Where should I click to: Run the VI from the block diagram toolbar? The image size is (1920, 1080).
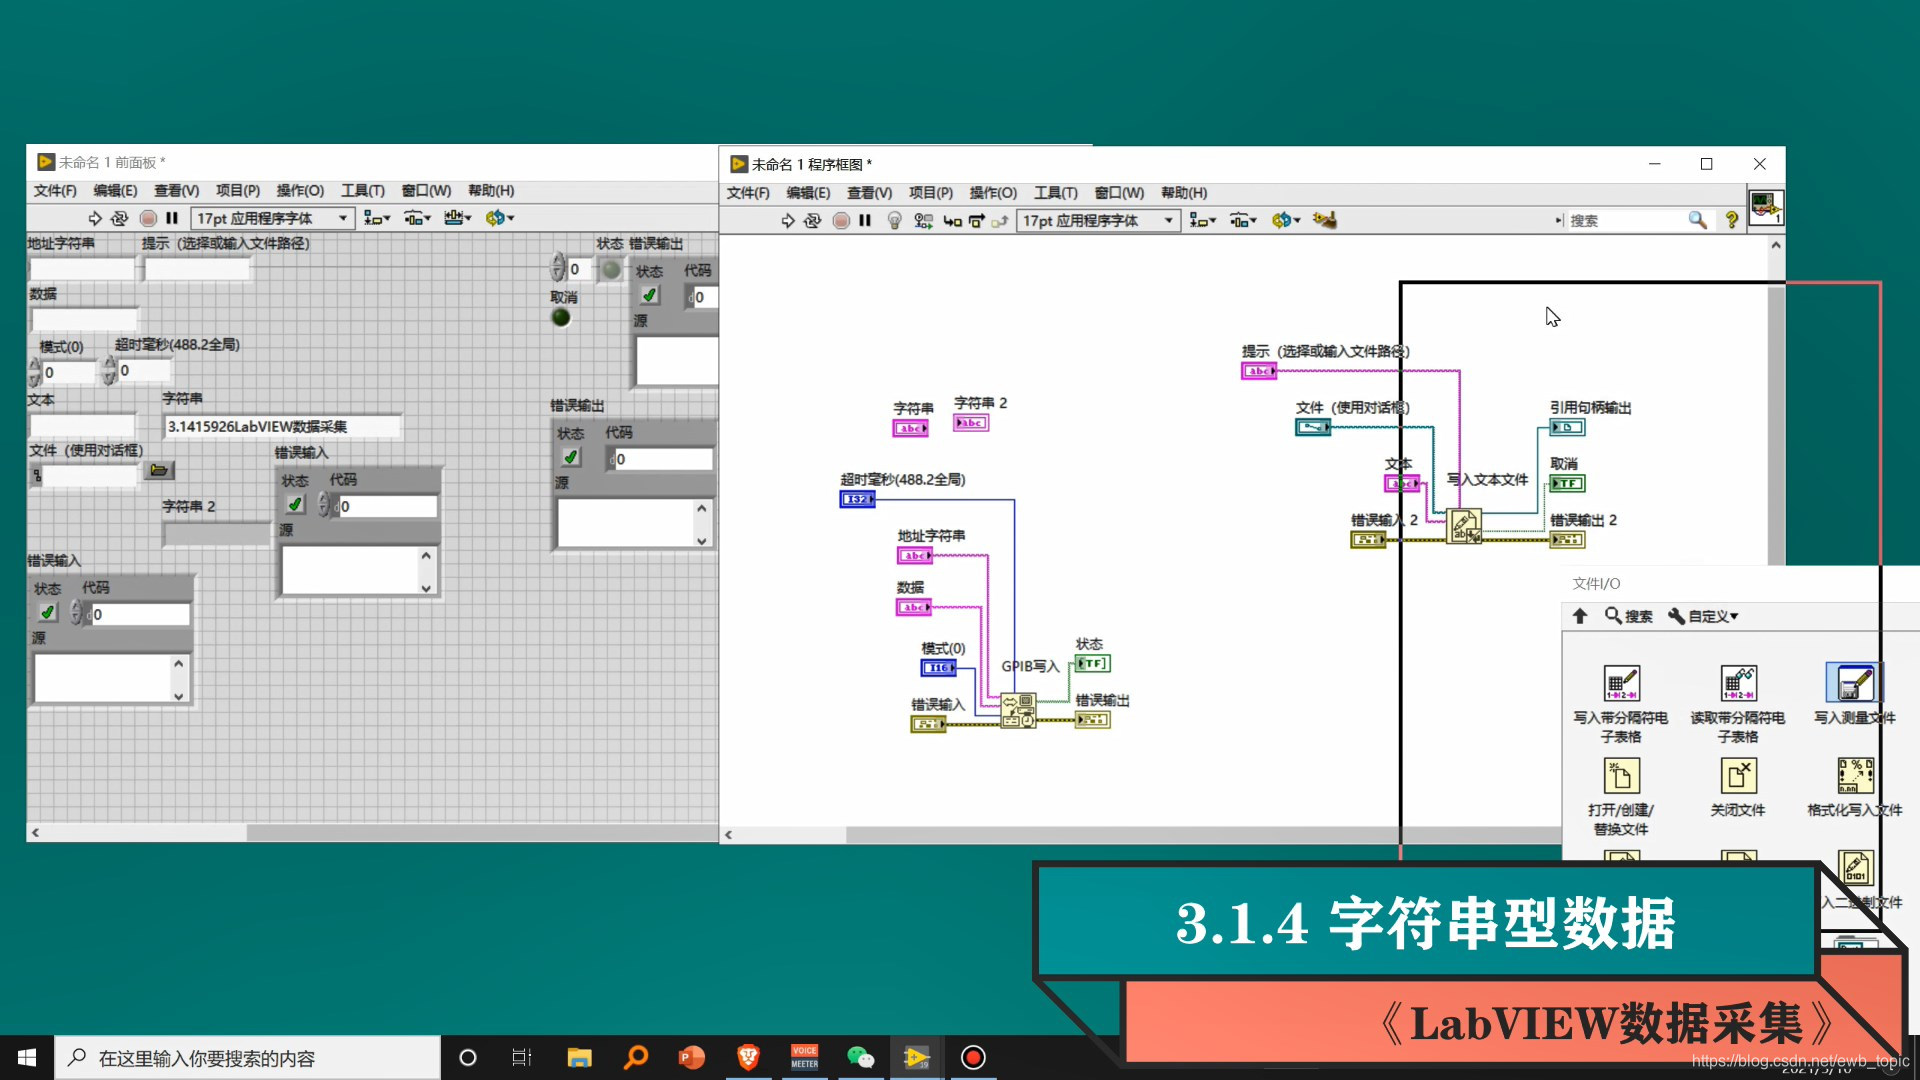(788, 221)
